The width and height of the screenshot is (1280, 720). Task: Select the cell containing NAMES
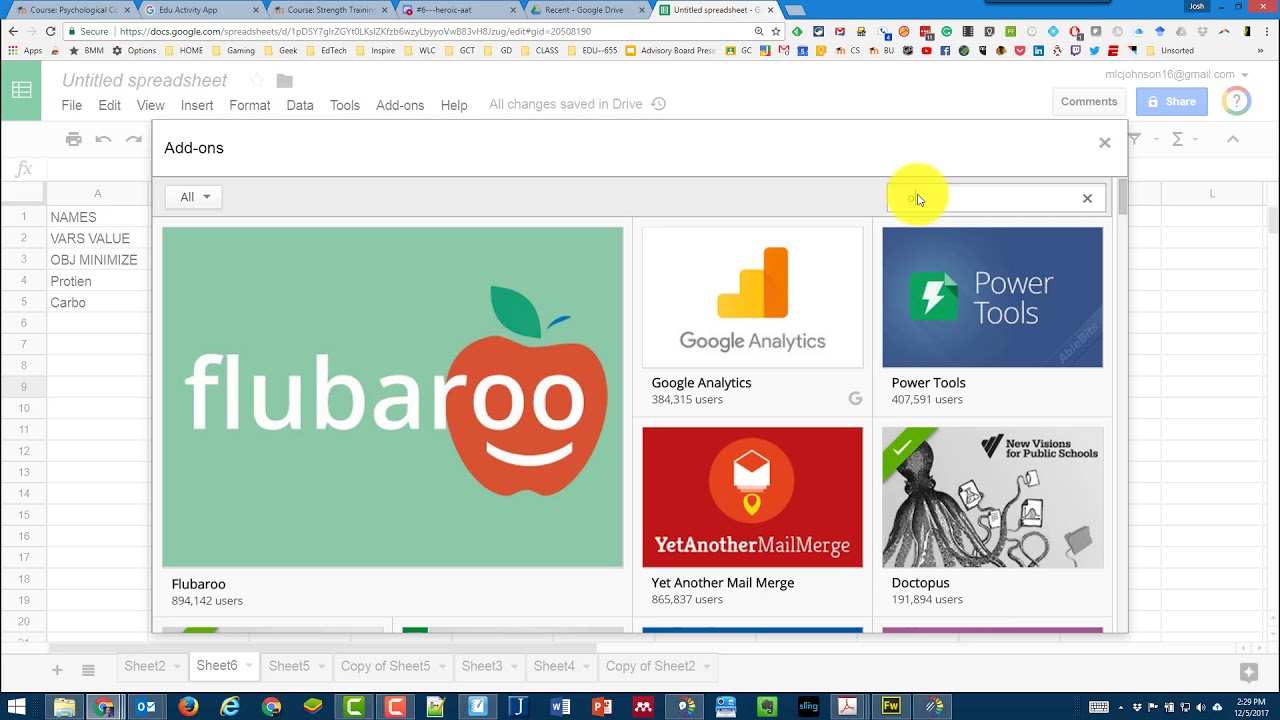(x=97, y=217)
